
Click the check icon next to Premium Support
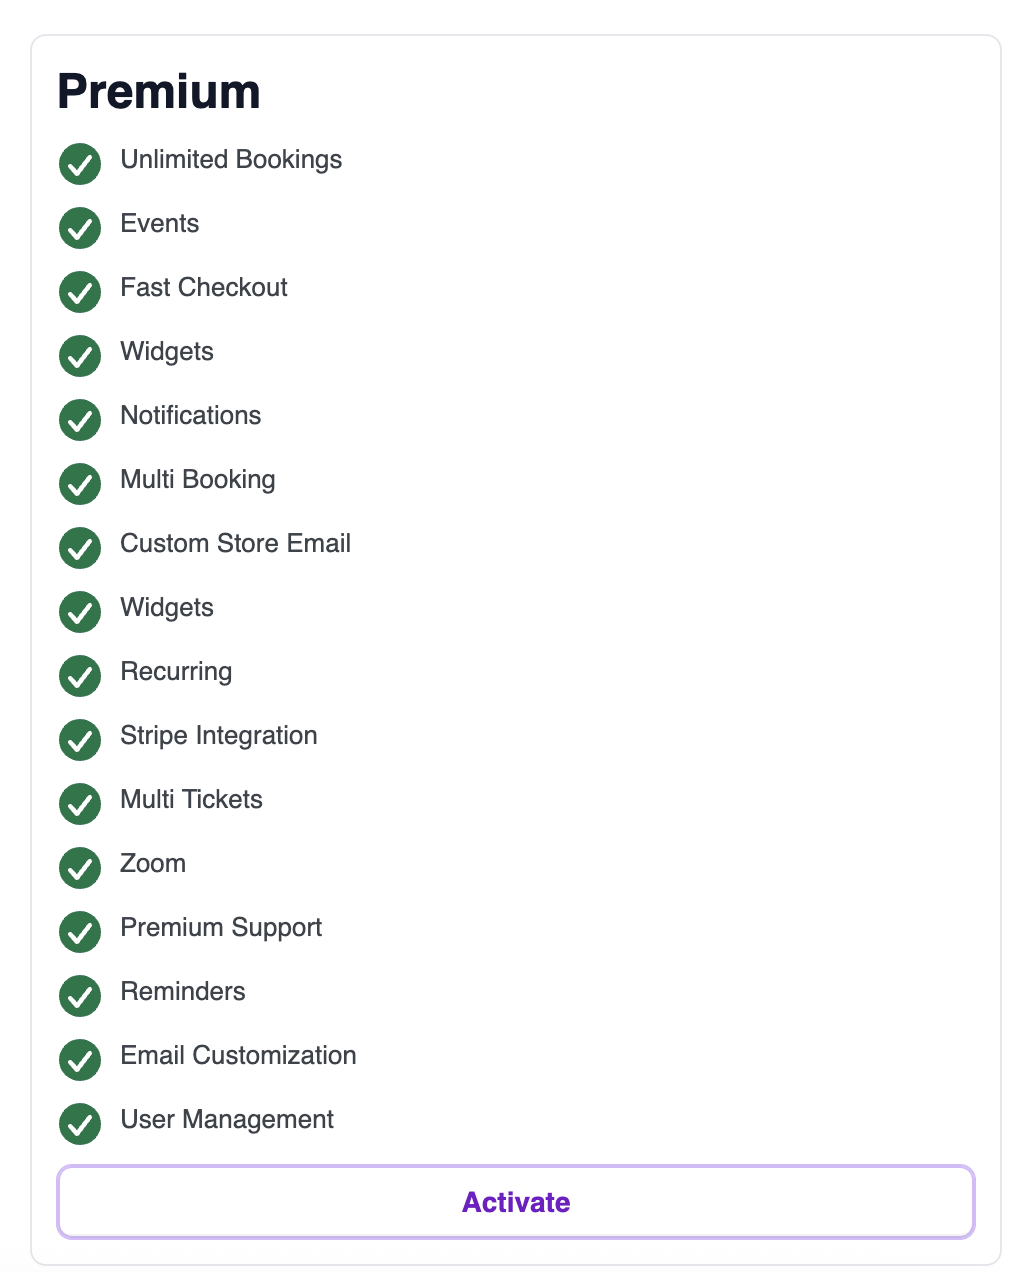pyautogui.click(x=80, y=932)
